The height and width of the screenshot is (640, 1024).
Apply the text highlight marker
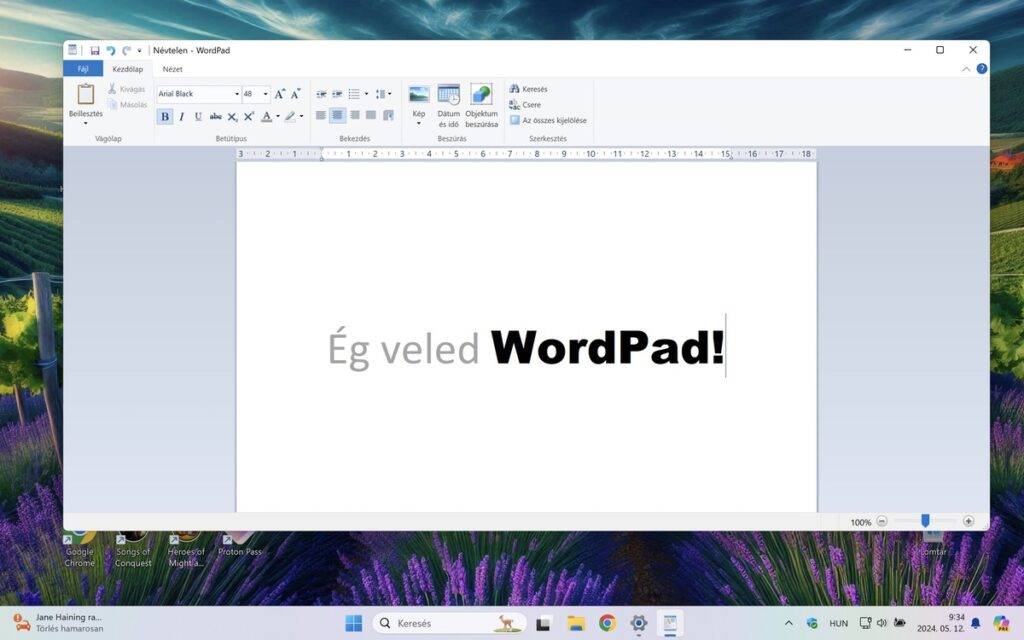290,117
